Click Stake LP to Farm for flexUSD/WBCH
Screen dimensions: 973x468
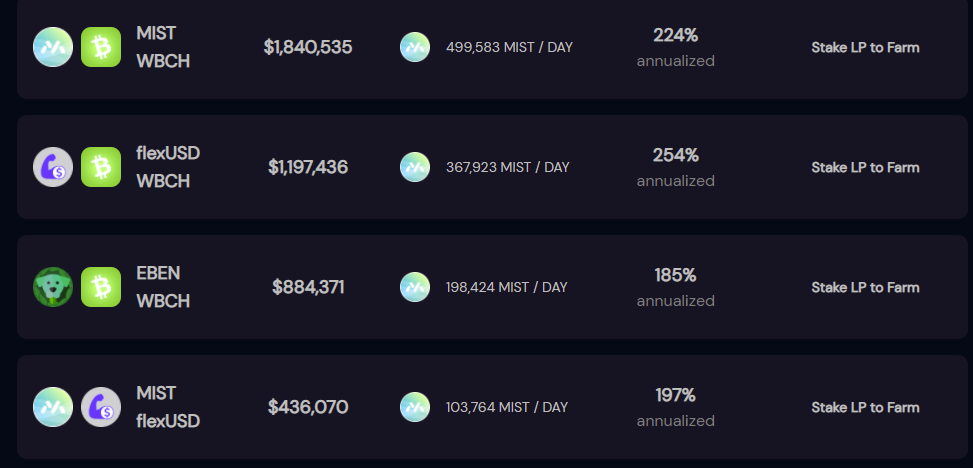pos(865,168)
